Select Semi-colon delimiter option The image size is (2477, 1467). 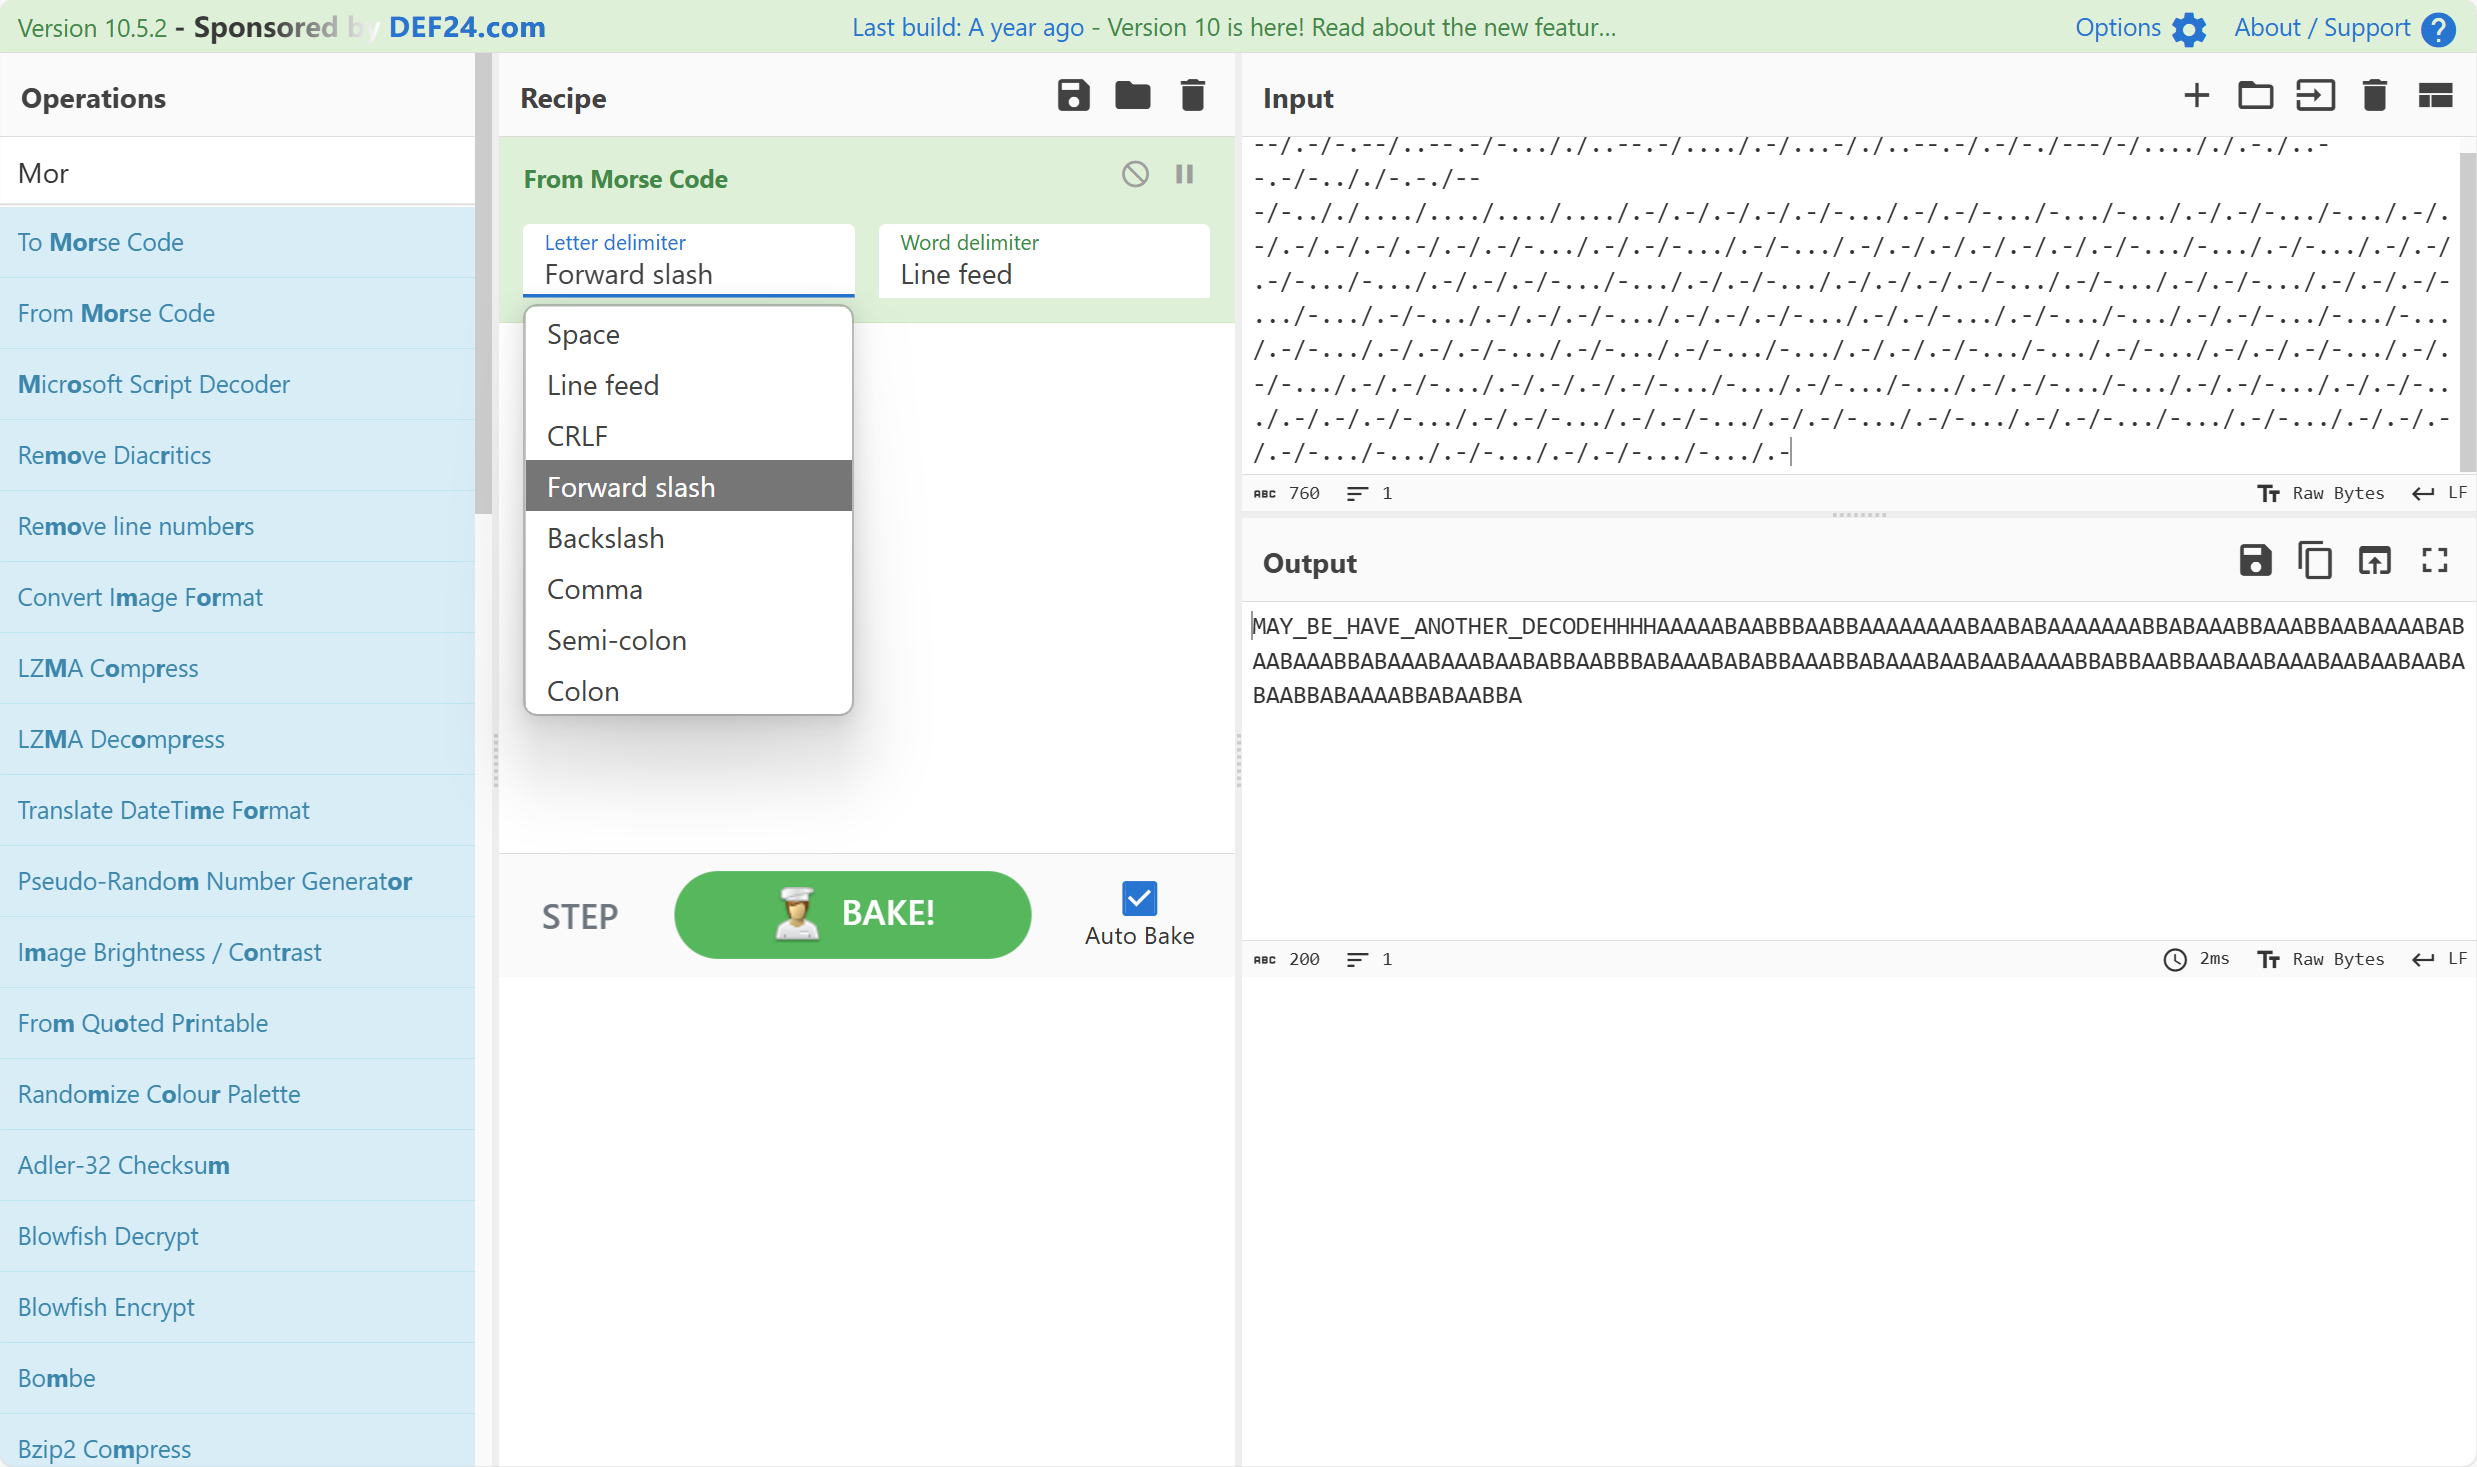[x=616, y=640]
